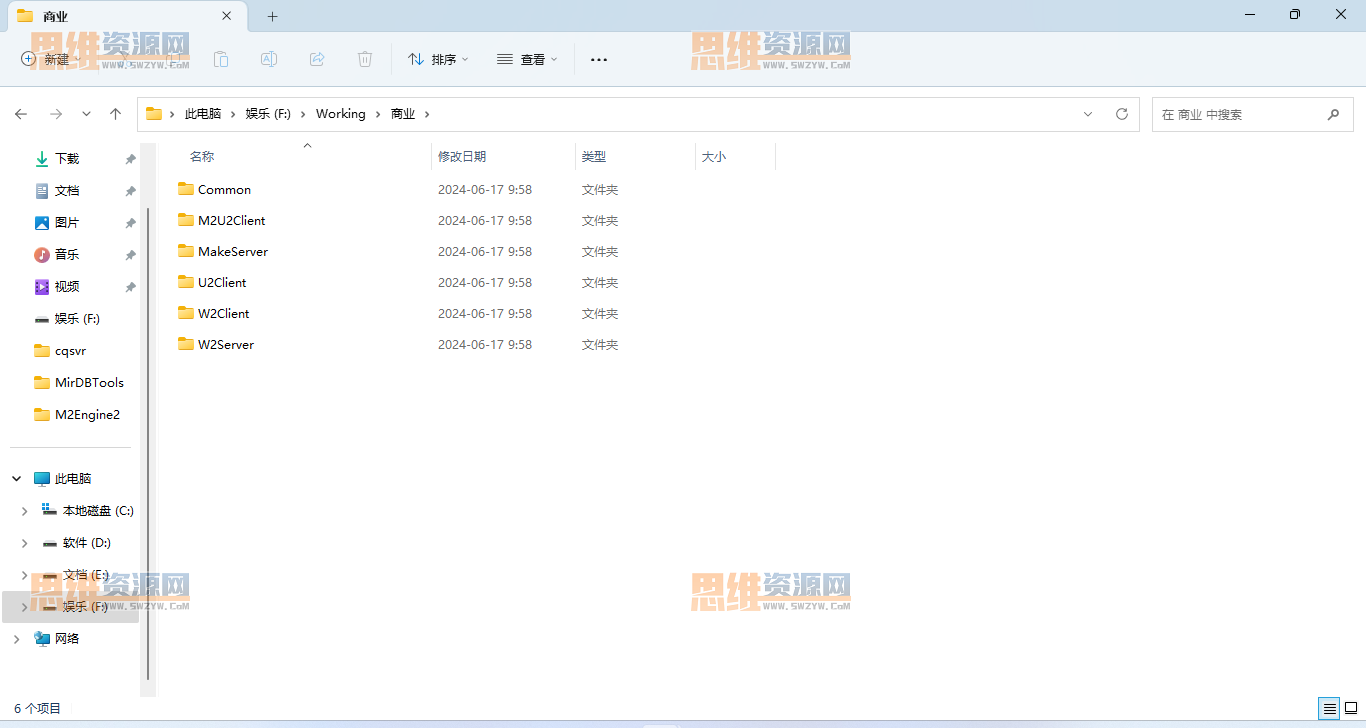Click the search magnifier icon
The image size is (1366, 728).
[1333, 114]
